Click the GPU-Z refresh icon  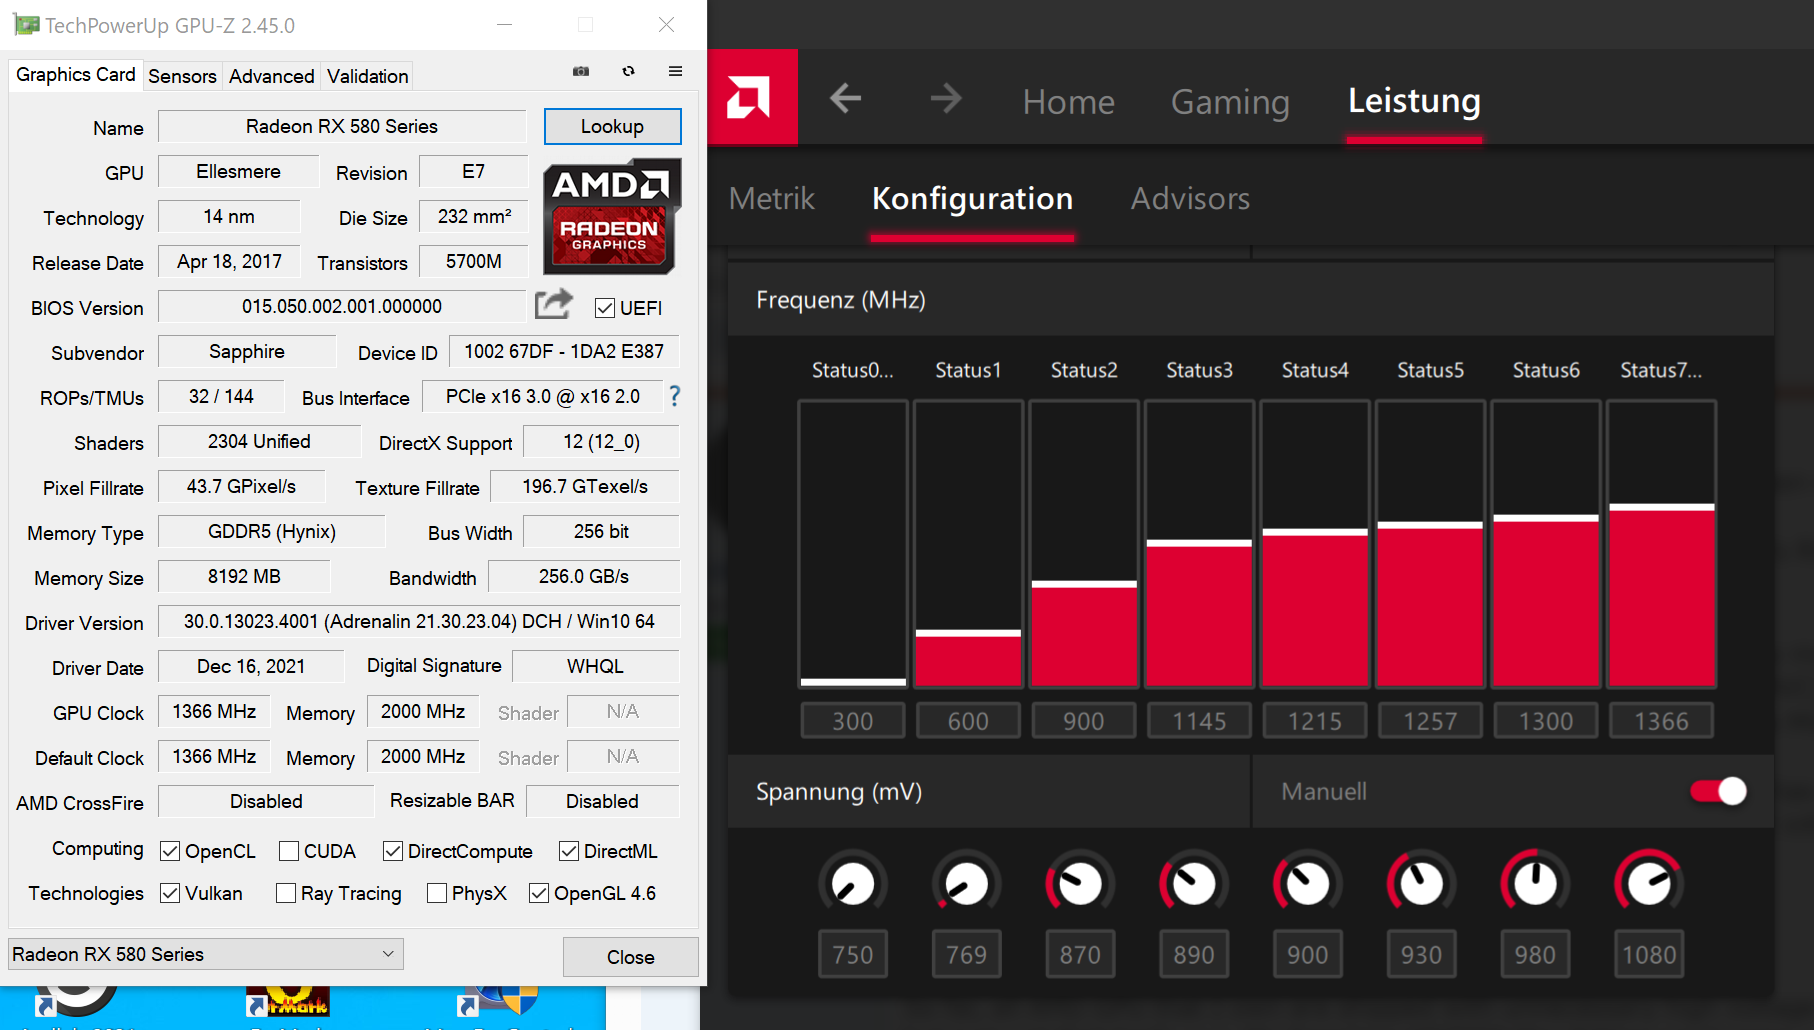click(628, 71)
